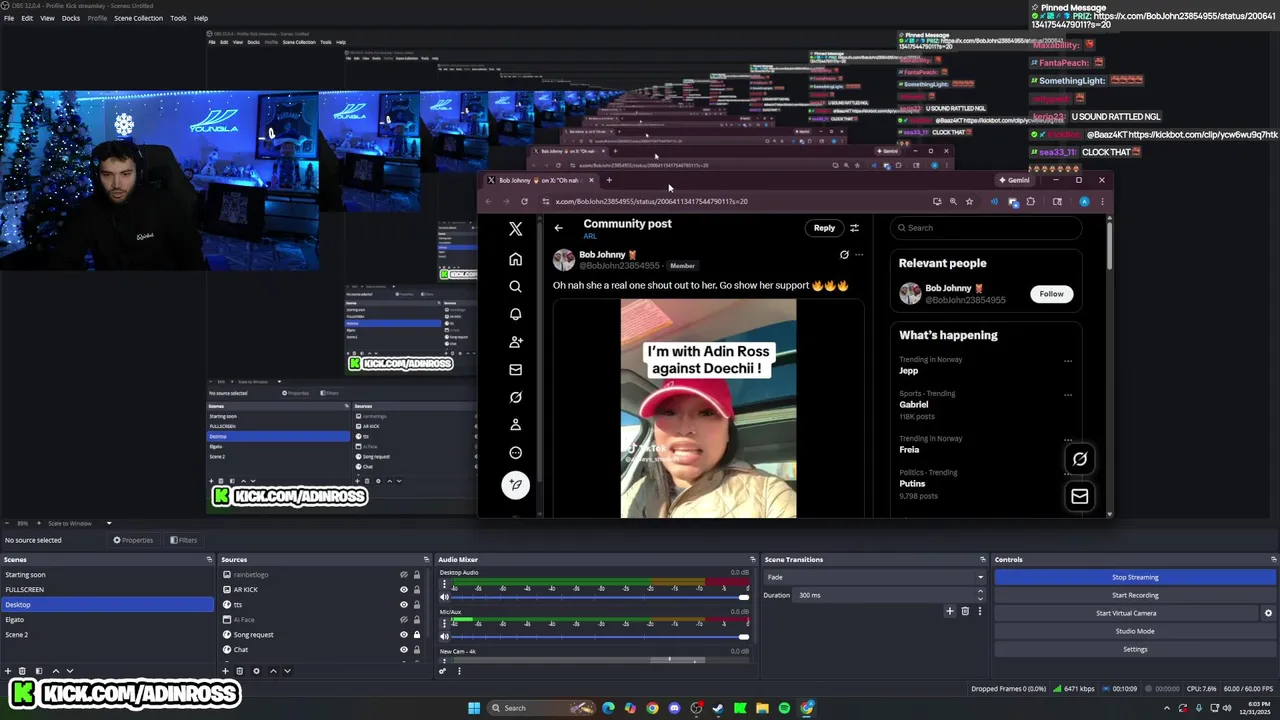The height and width of the screenshot is (720, 1280).
Task: Unlock the Song request source
Action: click(417, 635)
